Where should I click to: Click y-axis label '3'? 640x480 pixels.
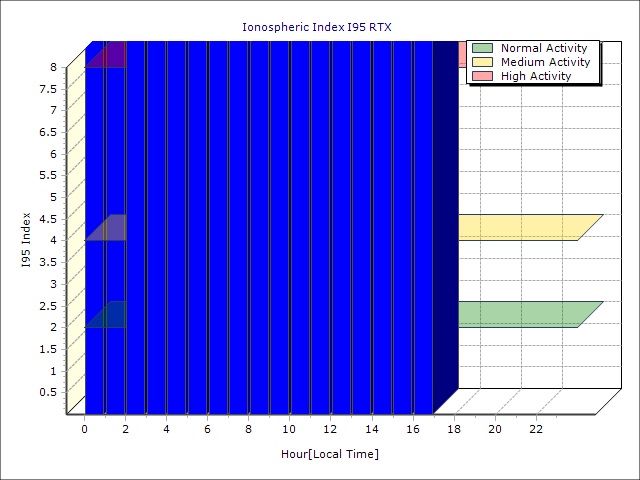tap(53, 284)
